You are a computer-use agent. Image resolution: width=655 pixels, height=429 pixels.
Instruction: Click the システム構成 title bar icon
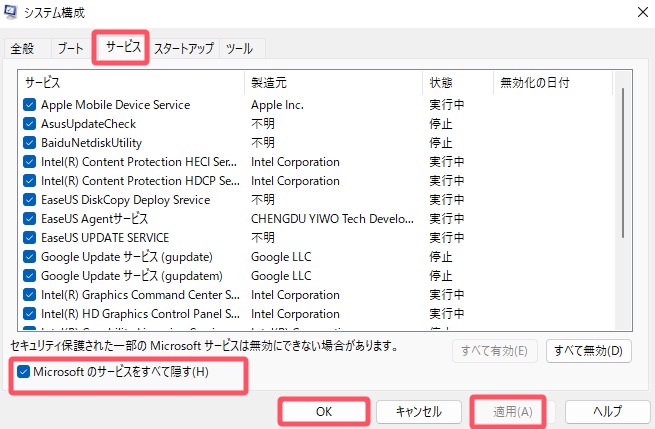(x=10, y=12)
